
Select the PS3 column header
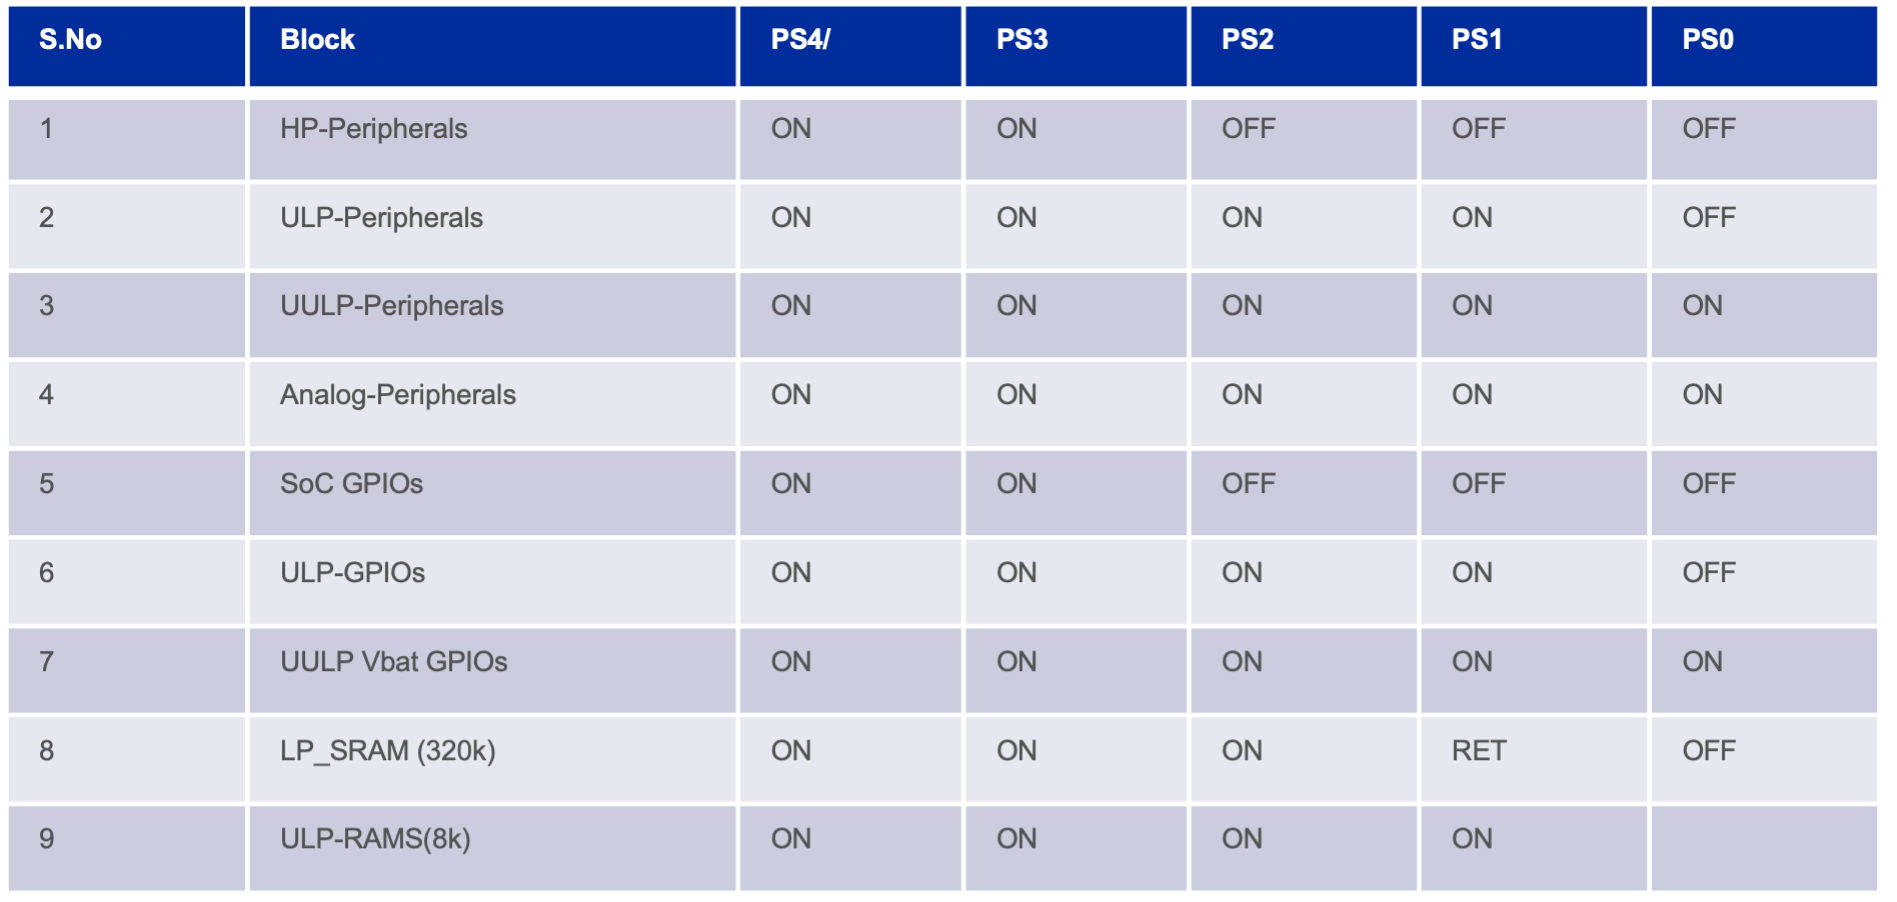1076,46
